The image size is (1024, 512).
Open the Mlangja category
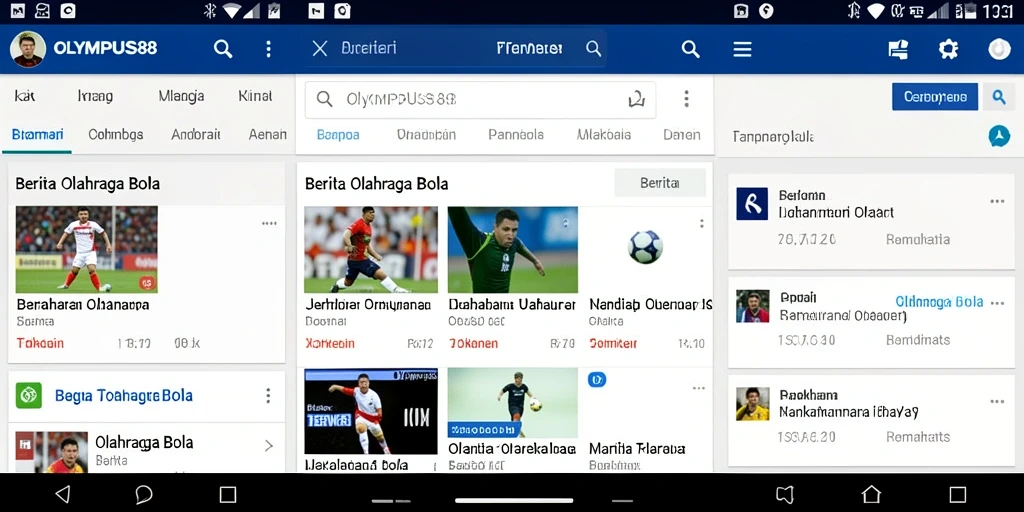pos(182,97)
